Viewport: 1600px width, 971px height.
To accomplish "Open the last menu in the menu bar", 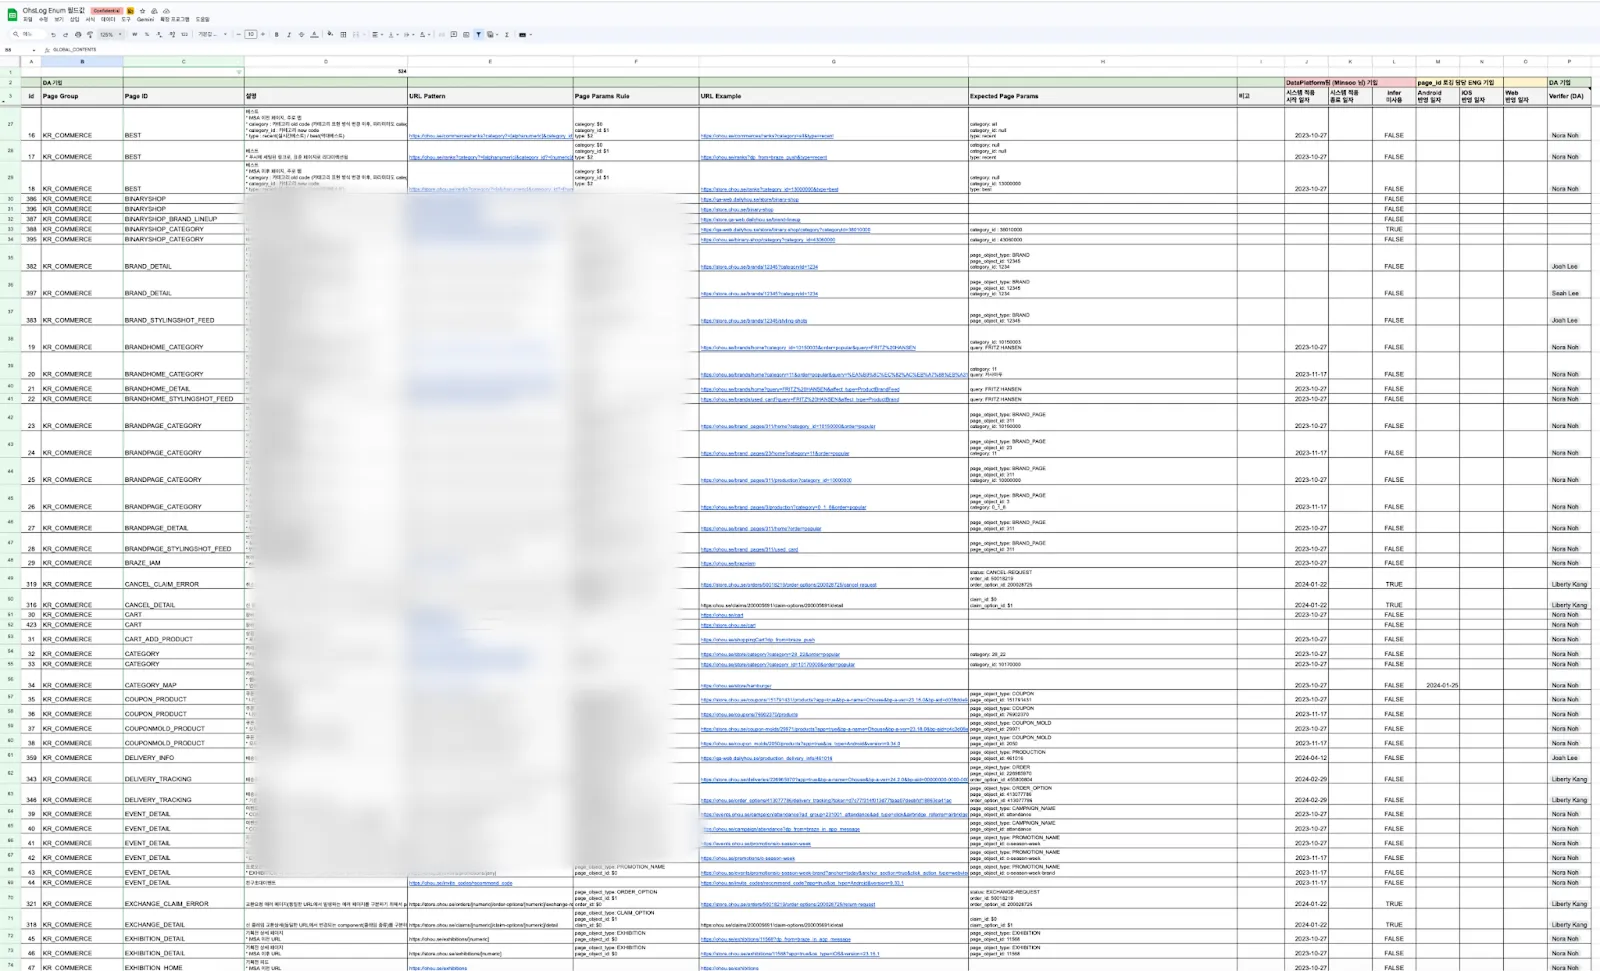I will click(x=202, y=20).
